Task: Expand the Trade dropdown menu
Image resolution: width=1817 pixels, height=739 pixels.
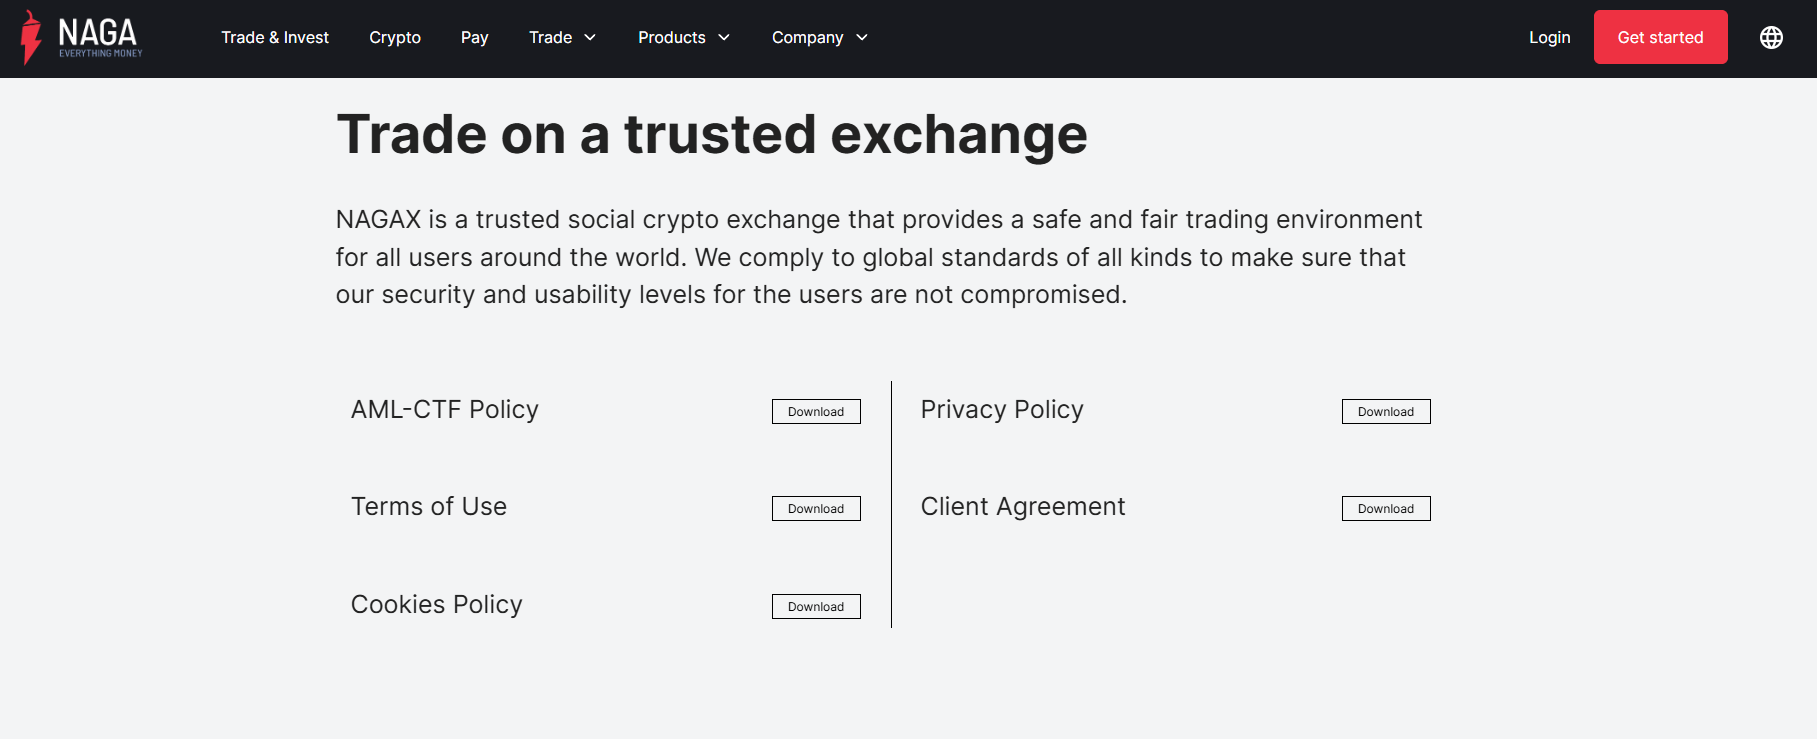Action: (x=562, y=37)
